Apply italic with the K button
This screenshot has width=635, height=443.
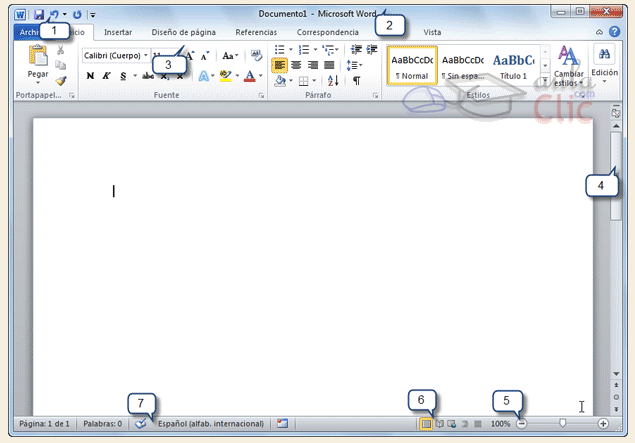click(106, 75)
